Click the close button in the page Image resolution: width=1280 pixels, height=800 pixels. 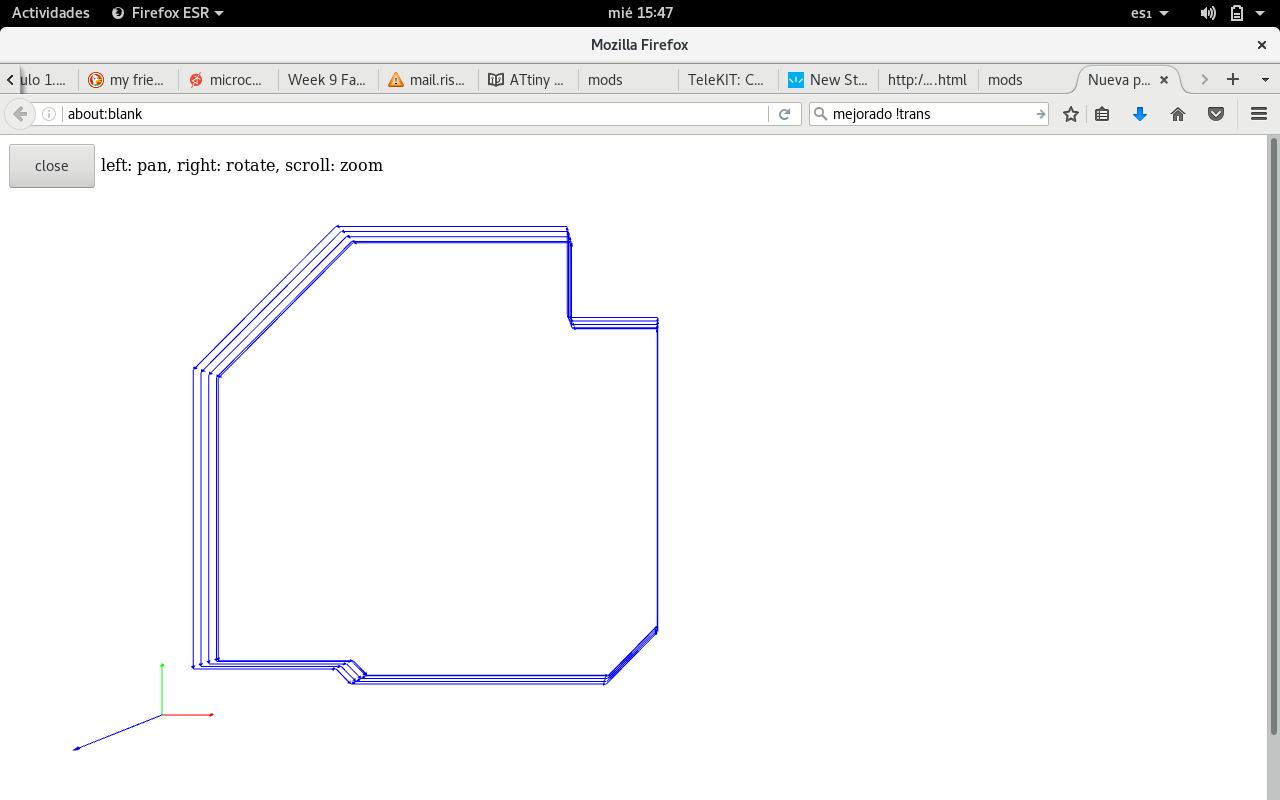coord(52,166)
